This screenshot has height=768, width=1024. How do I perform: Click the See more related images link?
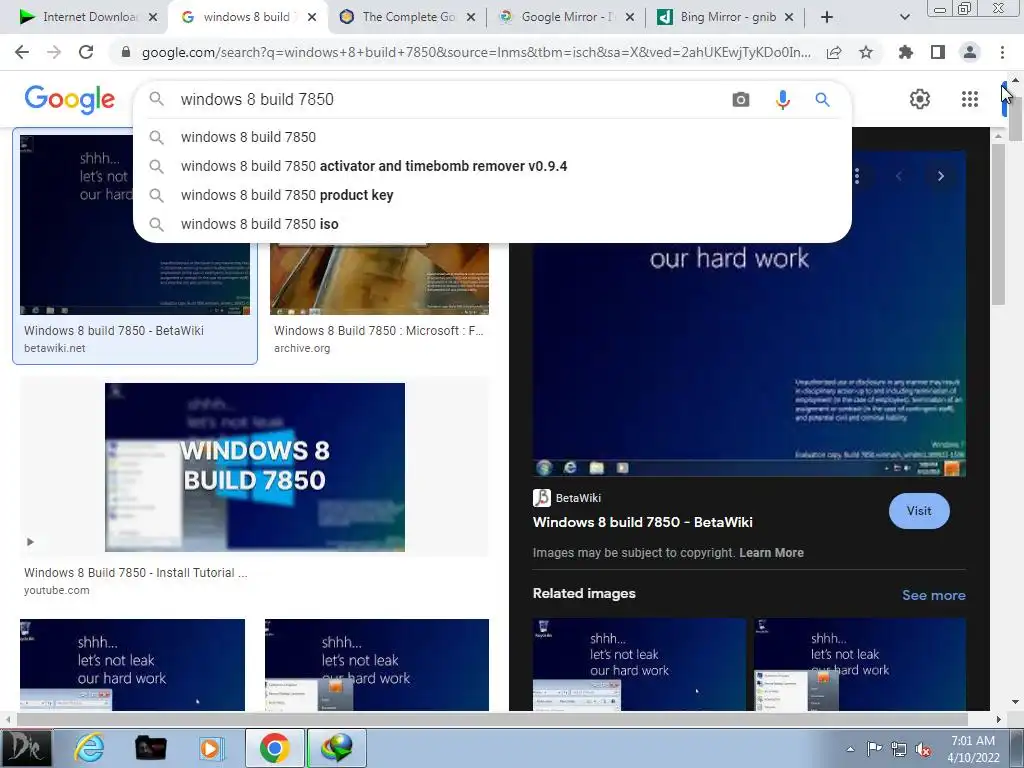pos(933,595)
